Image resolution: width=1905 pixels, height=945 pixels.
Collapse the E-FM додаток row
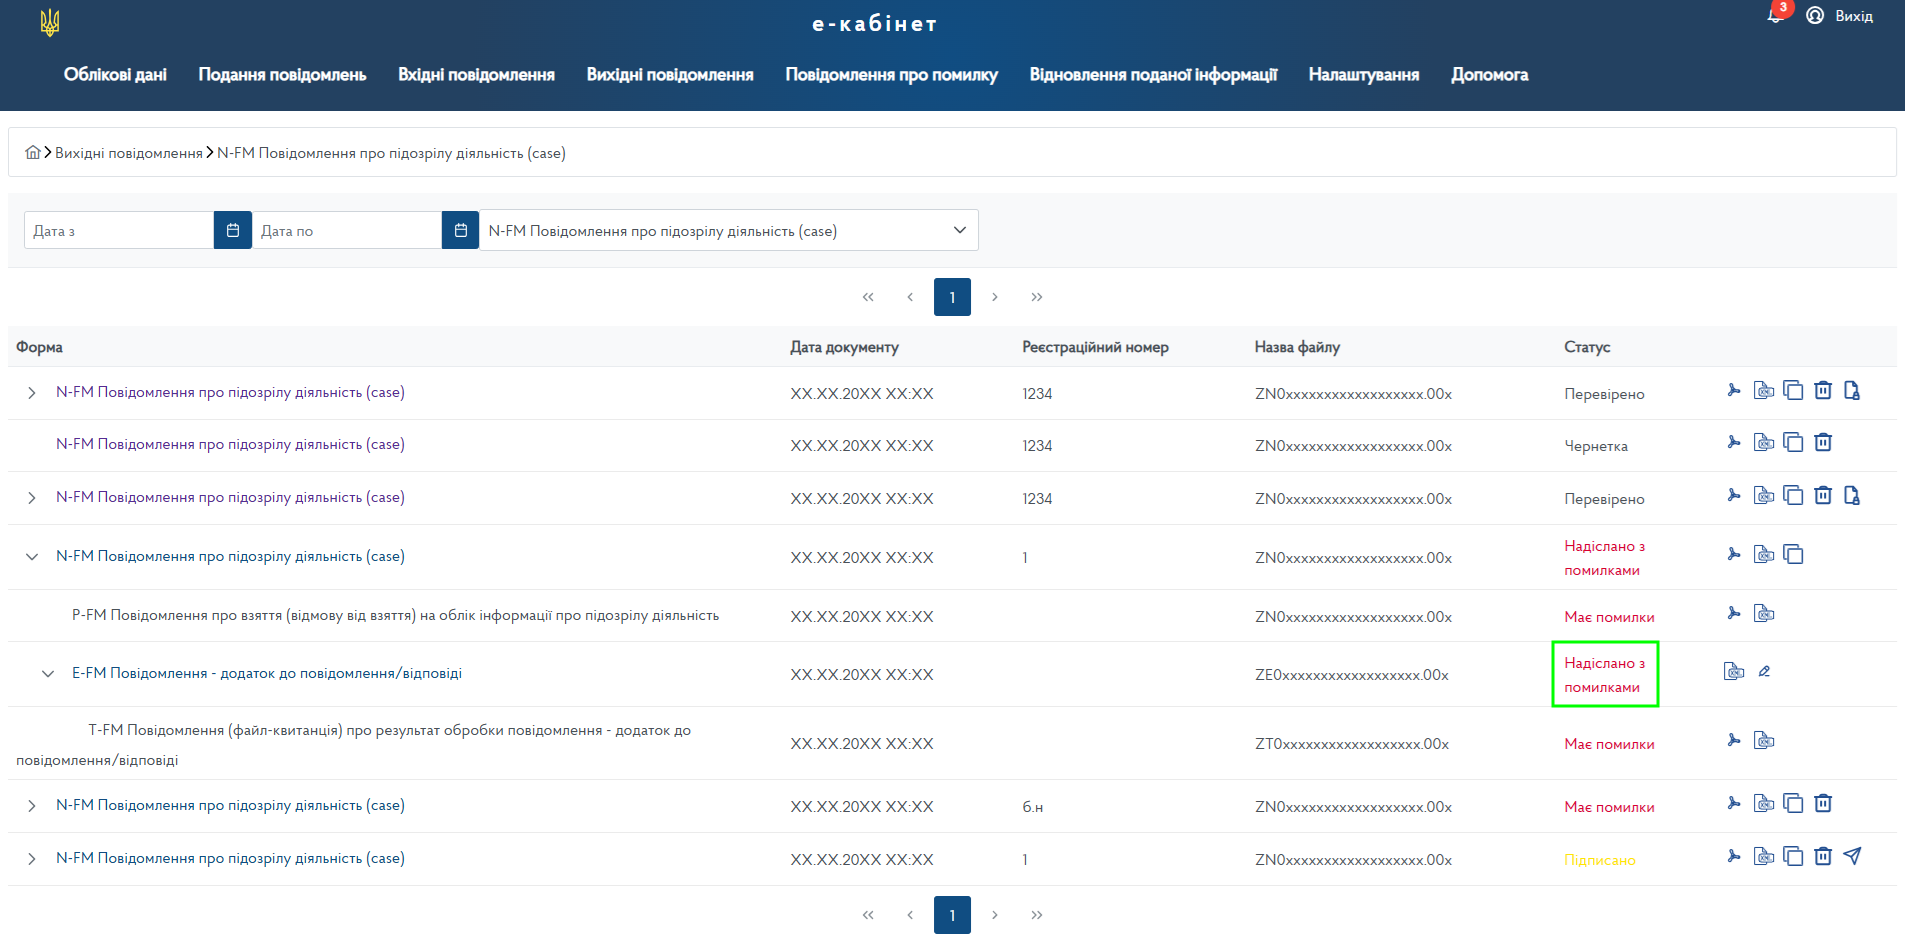[48, 674]
